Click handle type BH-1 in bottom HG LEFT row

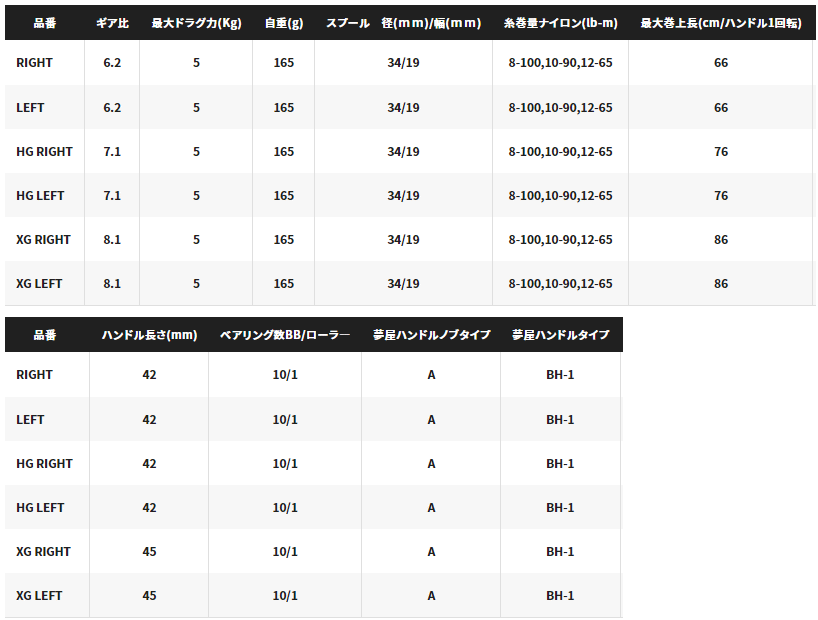pos(560,507)
